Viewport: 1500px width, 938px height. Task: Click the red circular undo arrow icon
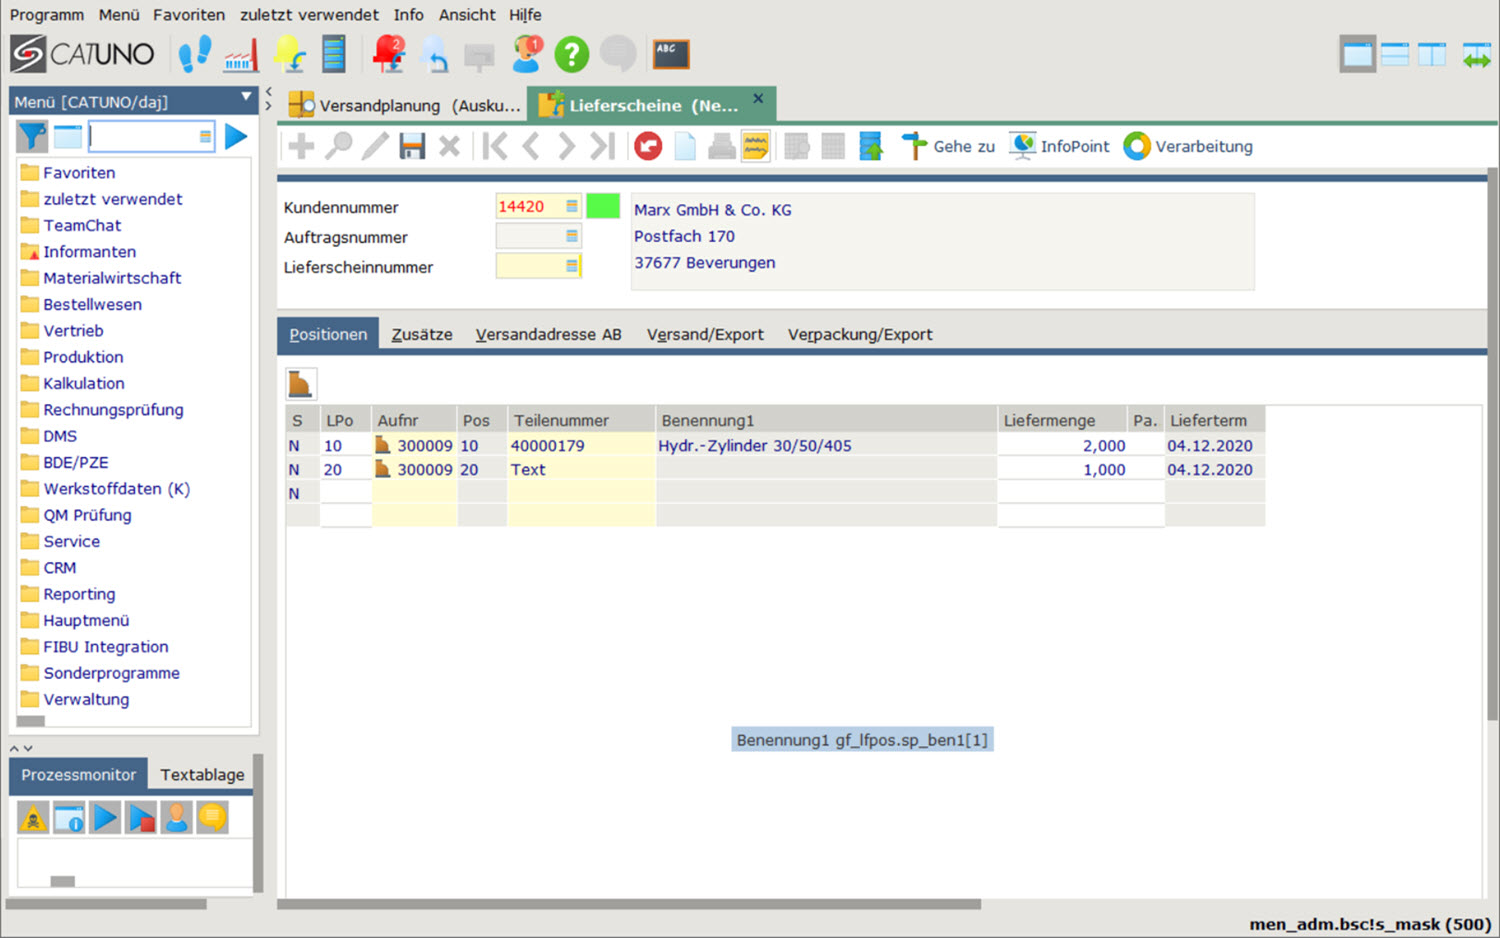648,146
